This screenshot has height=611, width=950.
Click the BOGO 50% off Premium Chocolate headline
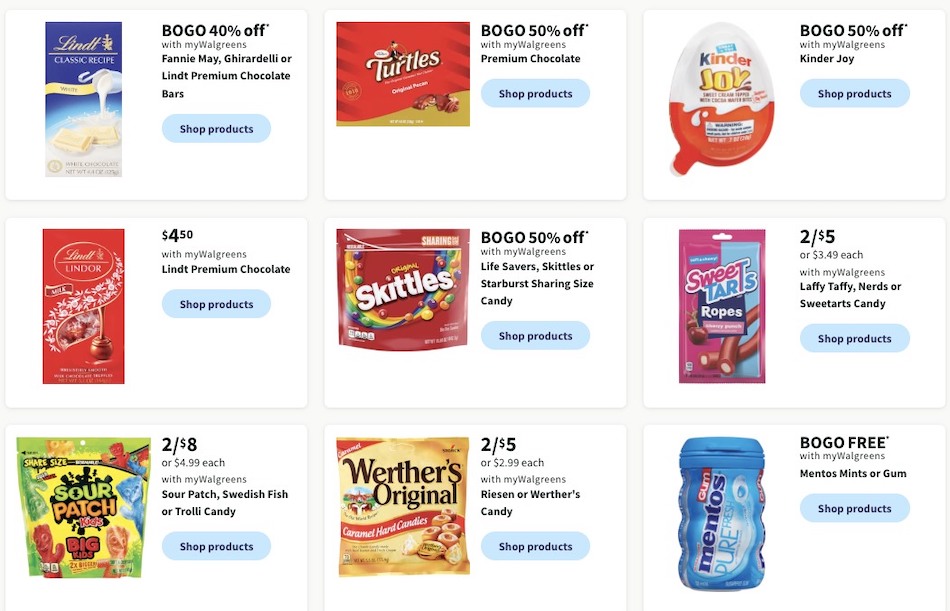pos(533,30)
